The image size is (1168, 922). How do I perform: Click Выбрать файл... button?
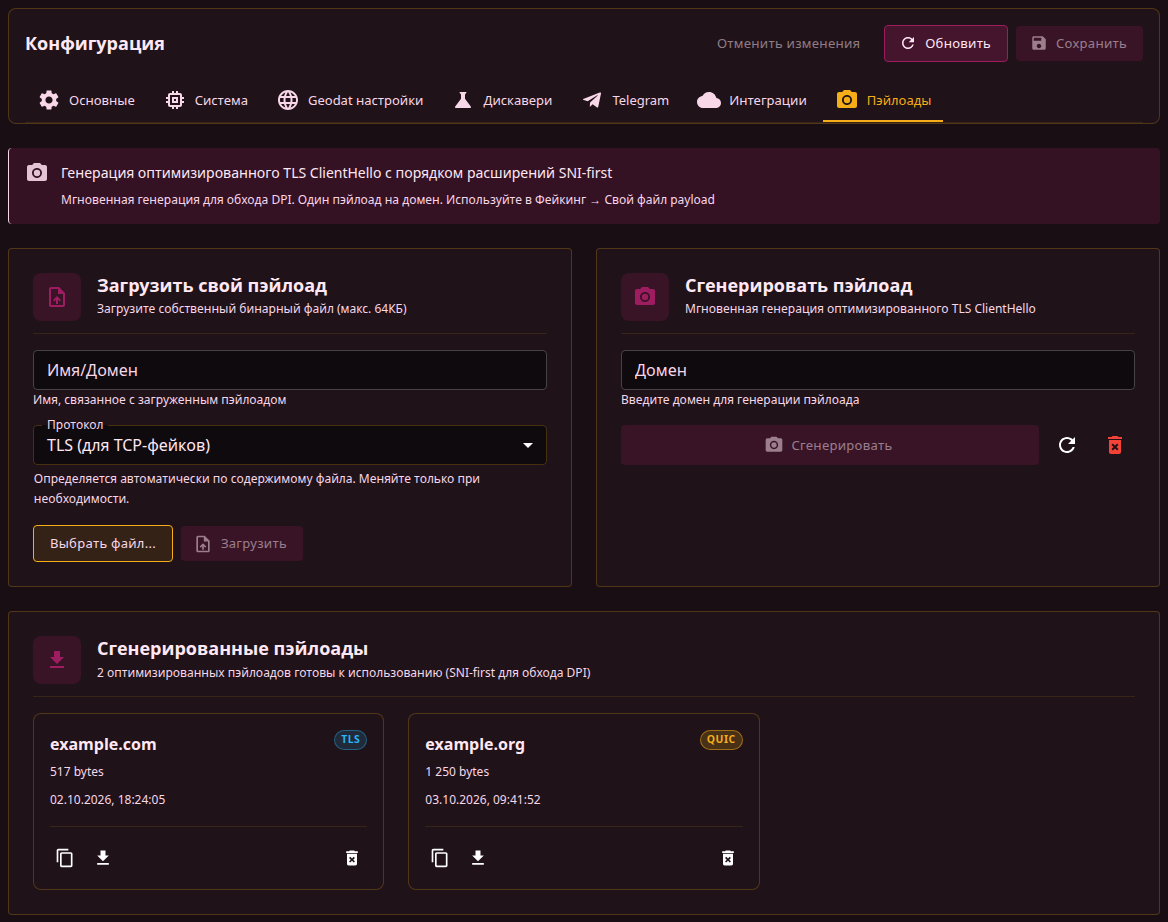click(x=103, y=544)
